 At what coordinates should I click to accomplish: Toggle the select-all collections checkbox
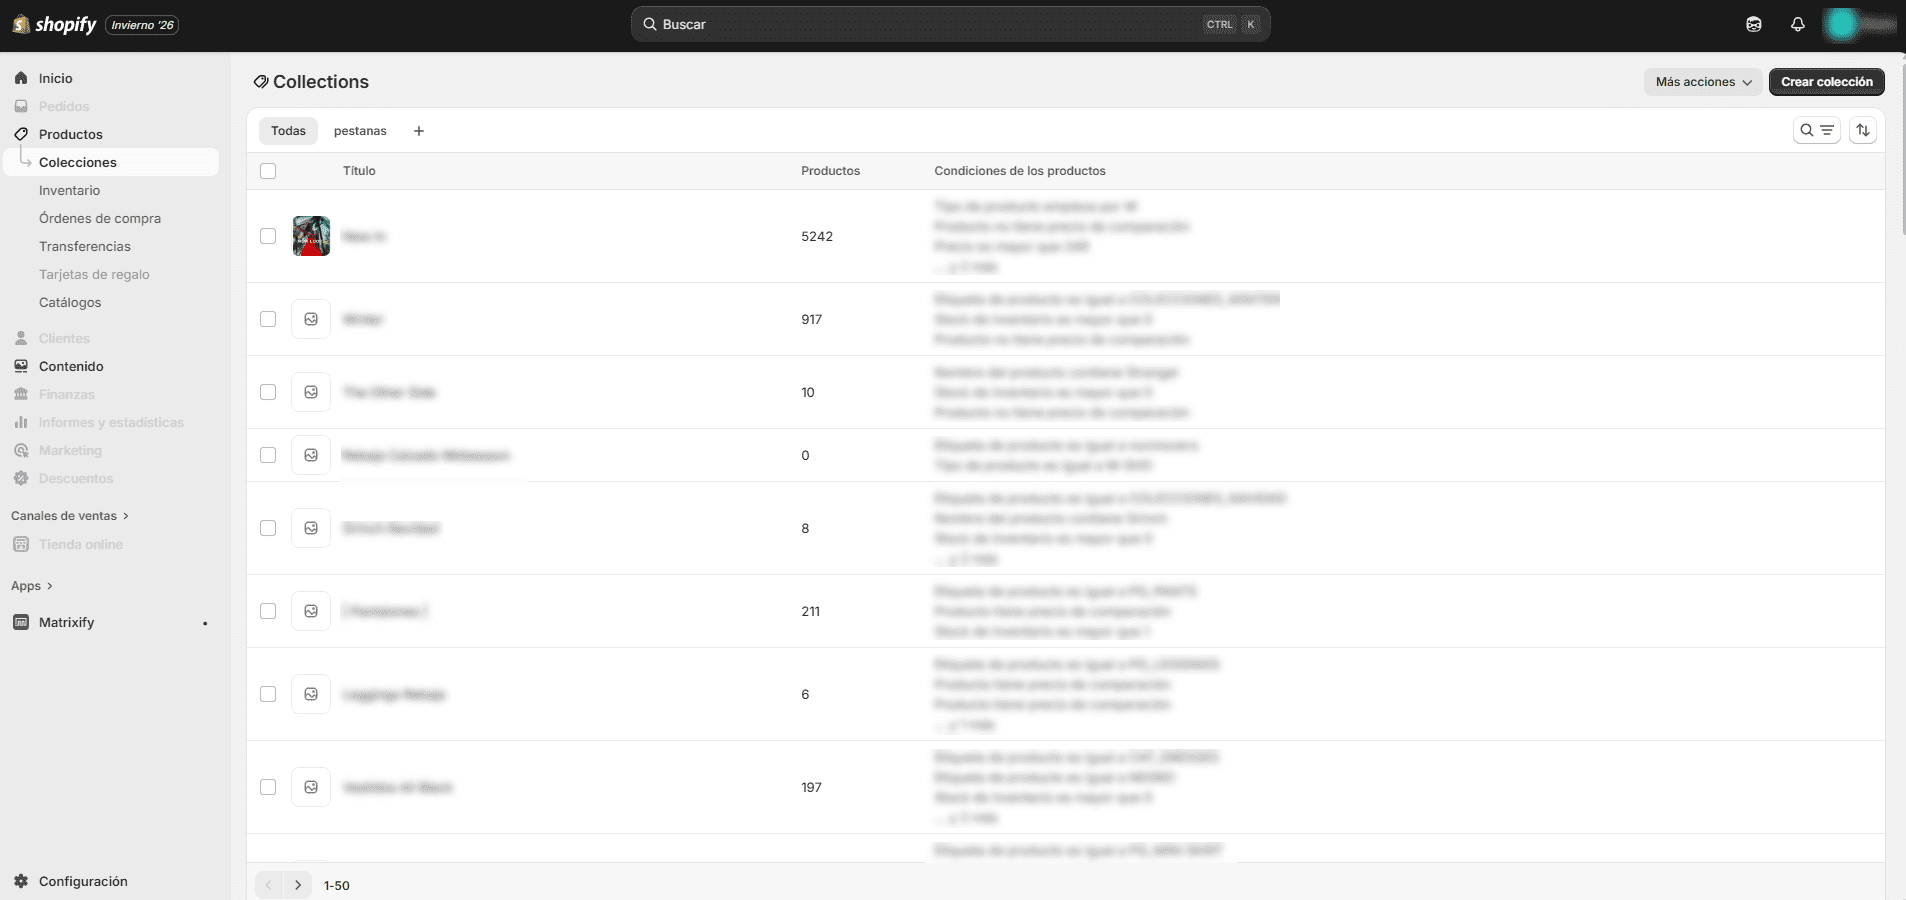click(x=268, y=171)
